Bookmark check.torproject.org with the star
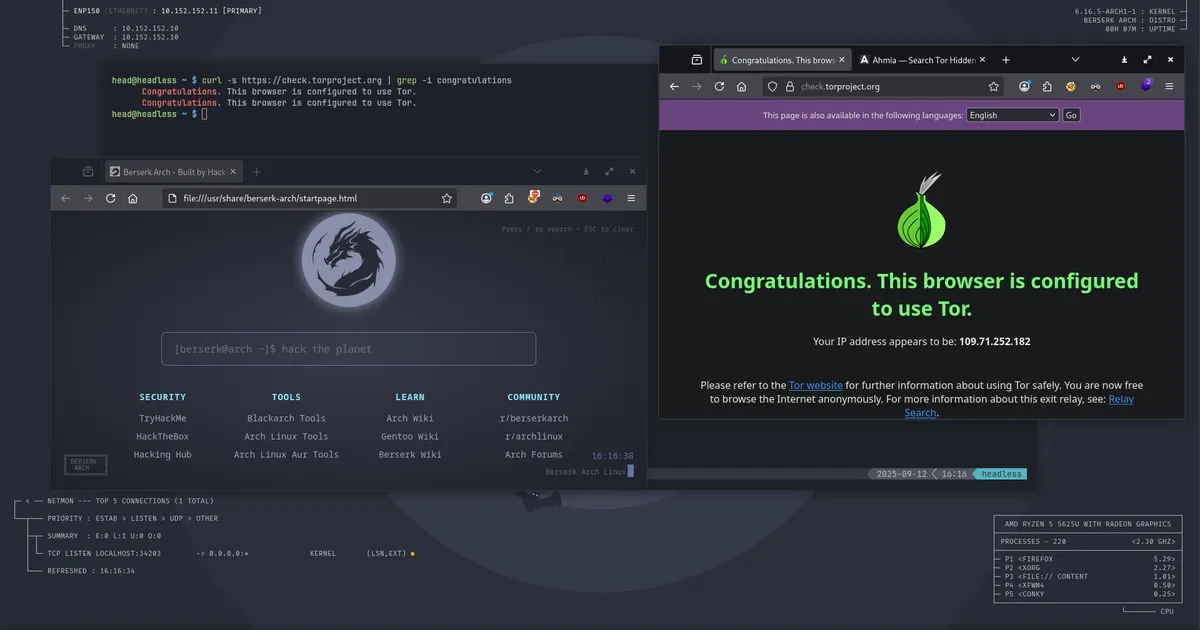This screenshot has height=630, width=1200. pos(993,87)
